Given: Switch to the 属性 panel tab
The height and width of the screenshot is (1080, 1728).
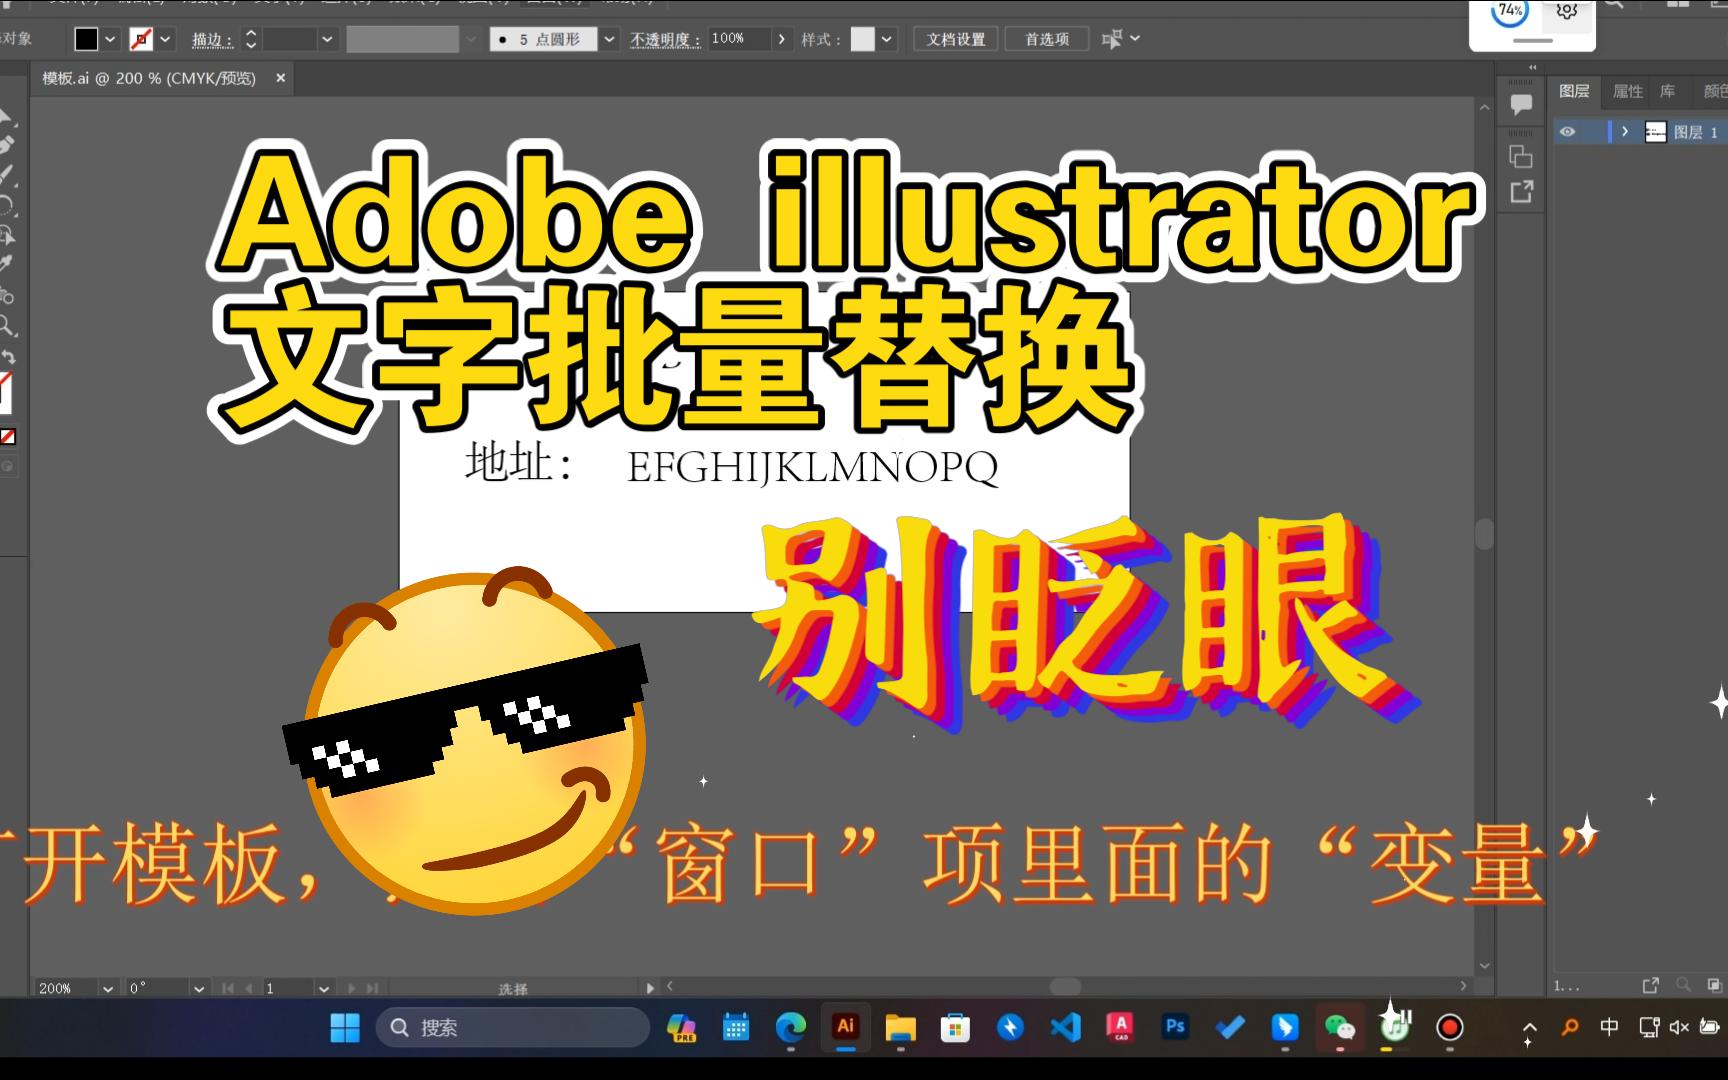Looking at the screenshot, I should (x=1628, y=91).
